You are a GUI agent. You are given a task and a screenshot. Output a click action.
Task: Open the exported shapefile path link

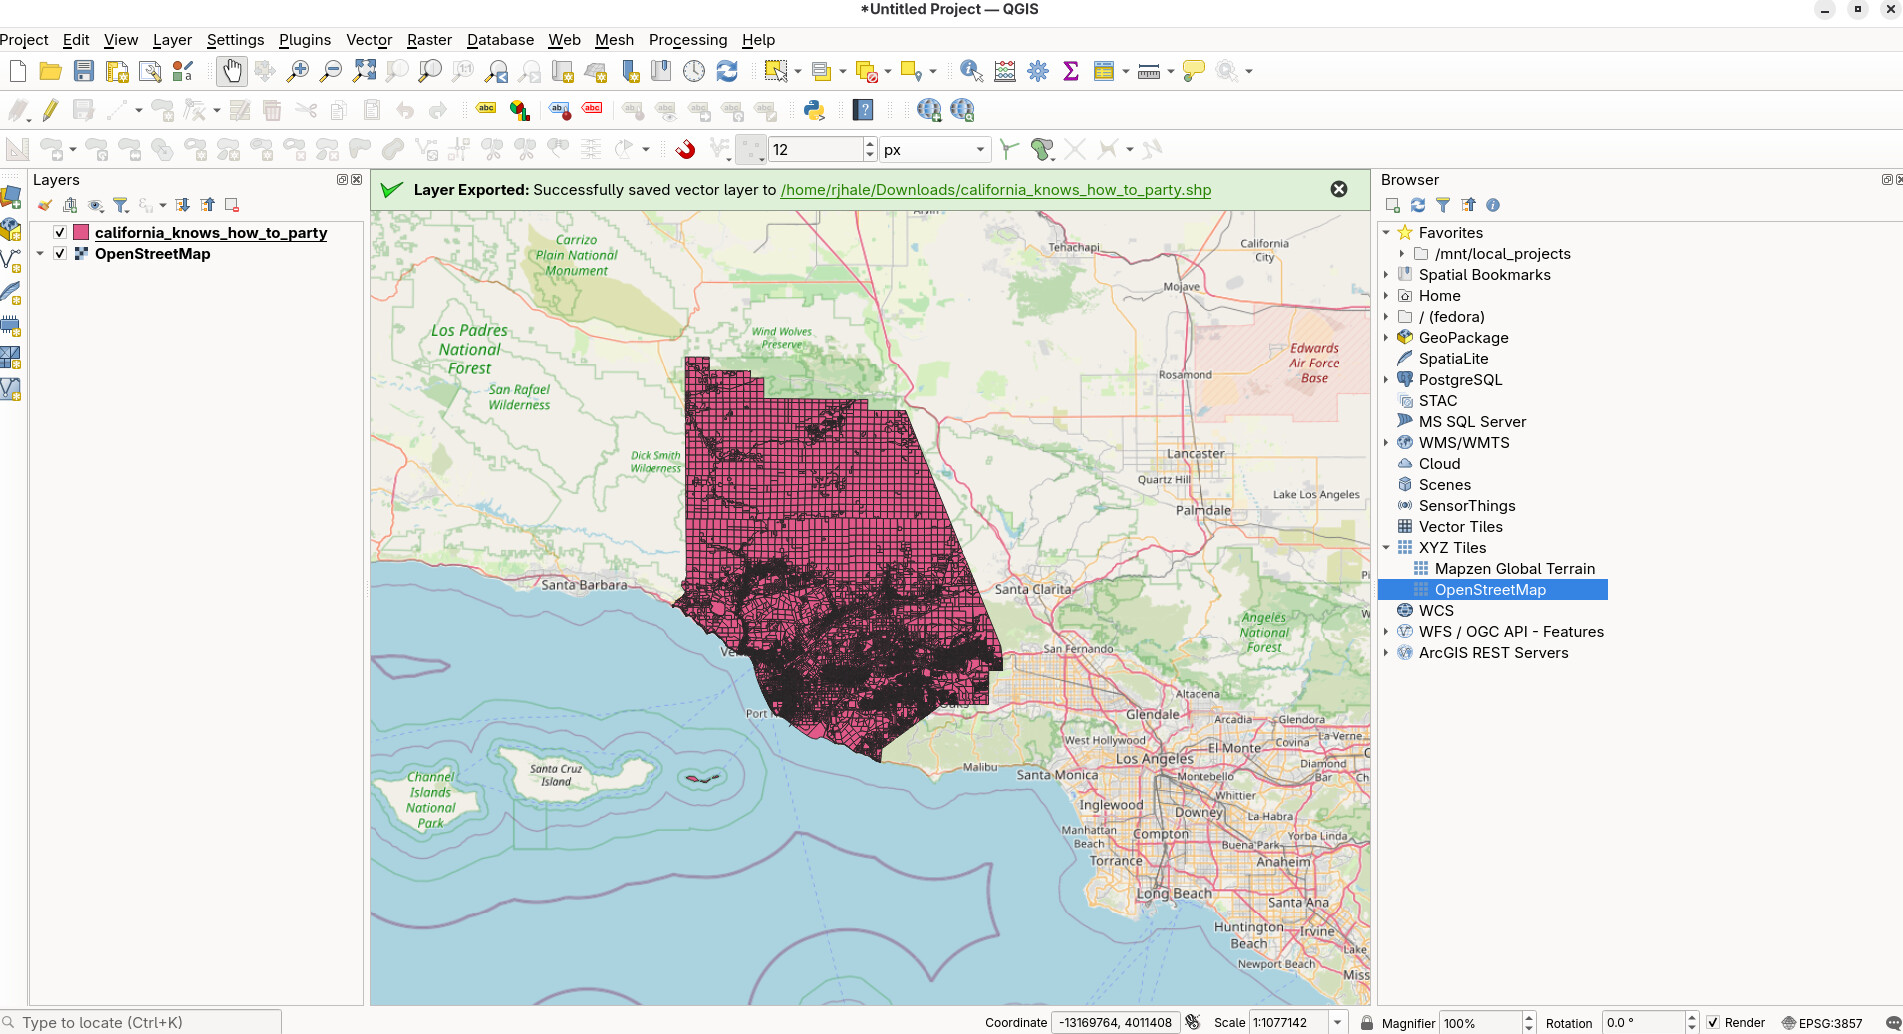tap(995, 190)
